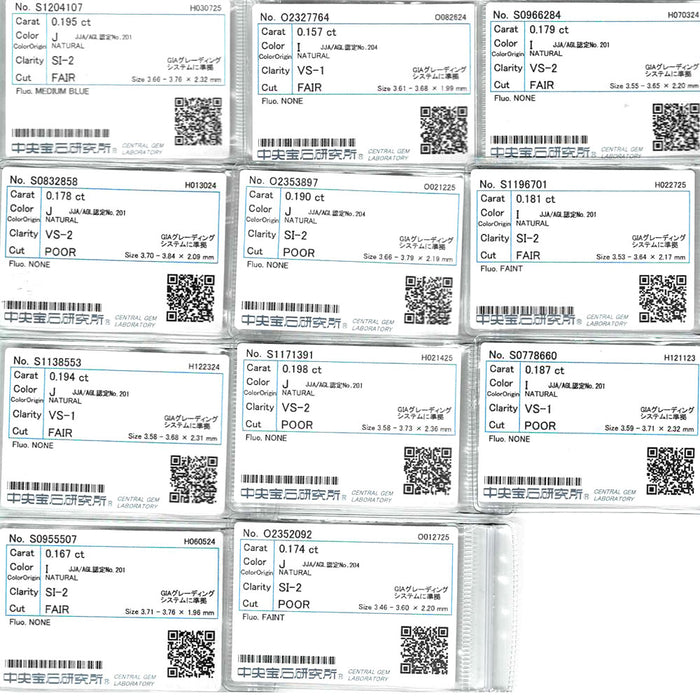Viewport: 700px width, 700px height.
Task: Click the QR code on card S0778660
Action: pyautogui.click(x=671, y=471)
